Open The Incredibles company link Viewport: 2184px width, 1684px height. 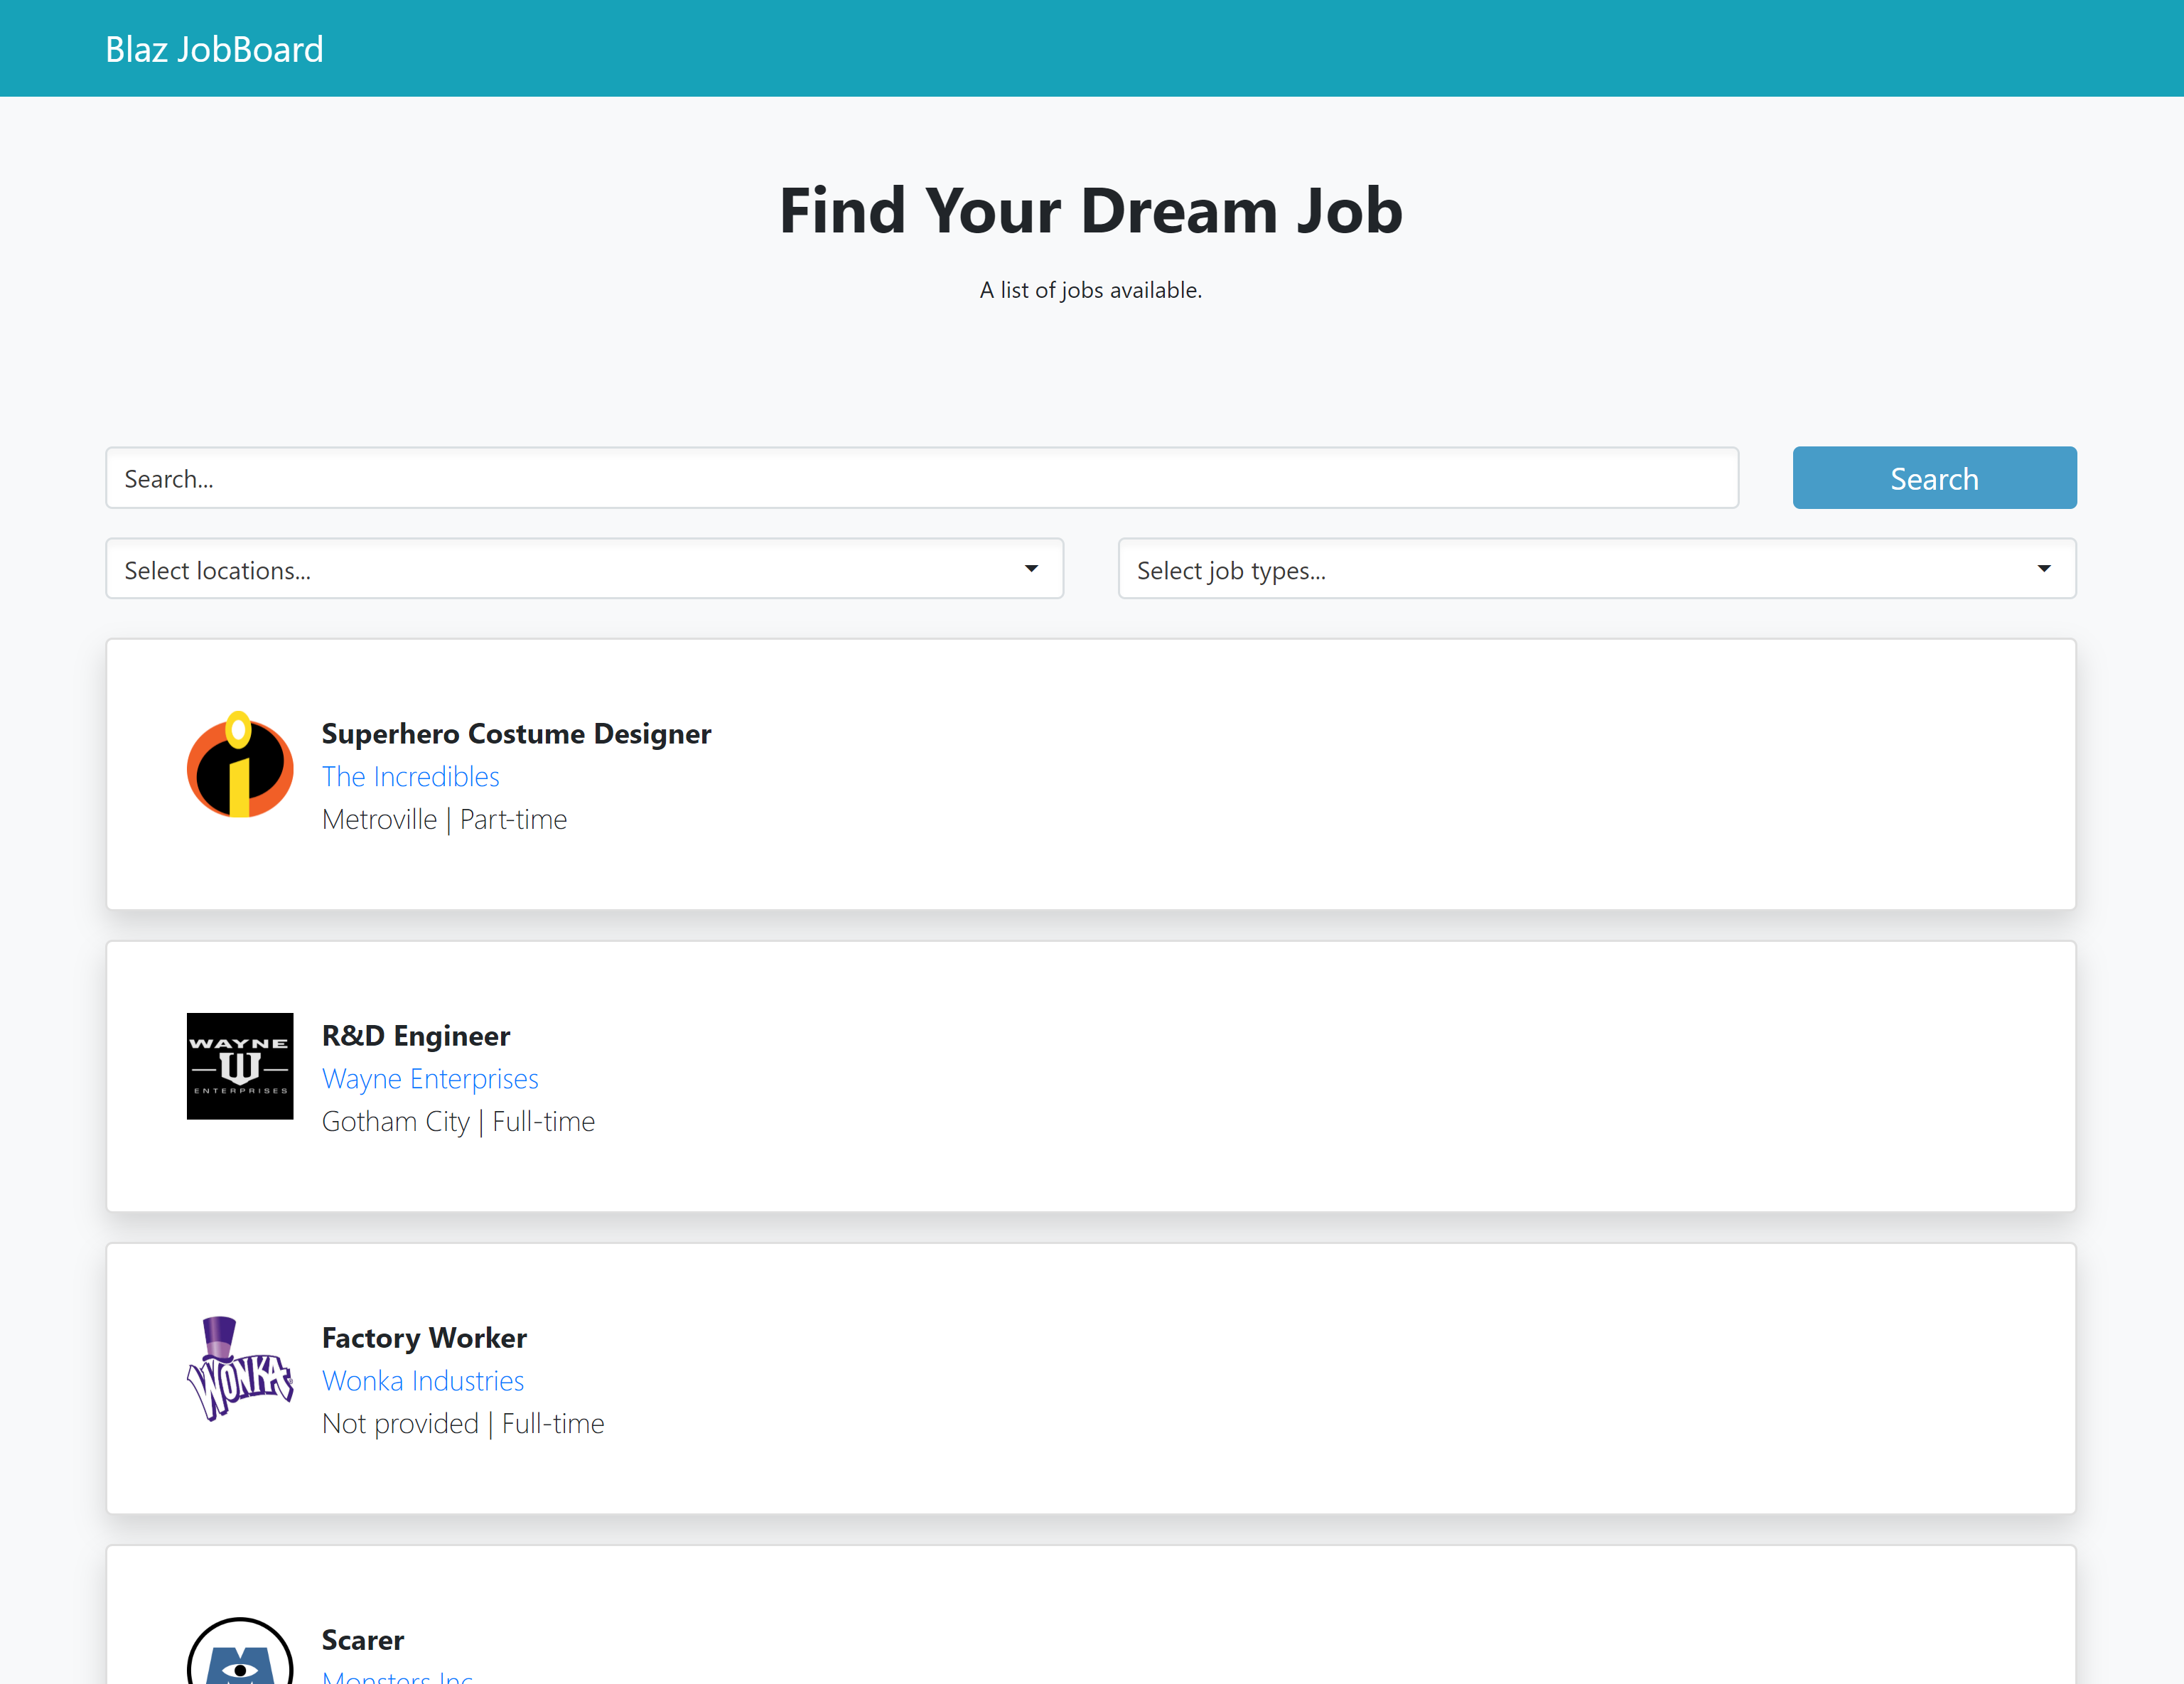(410, 777)
